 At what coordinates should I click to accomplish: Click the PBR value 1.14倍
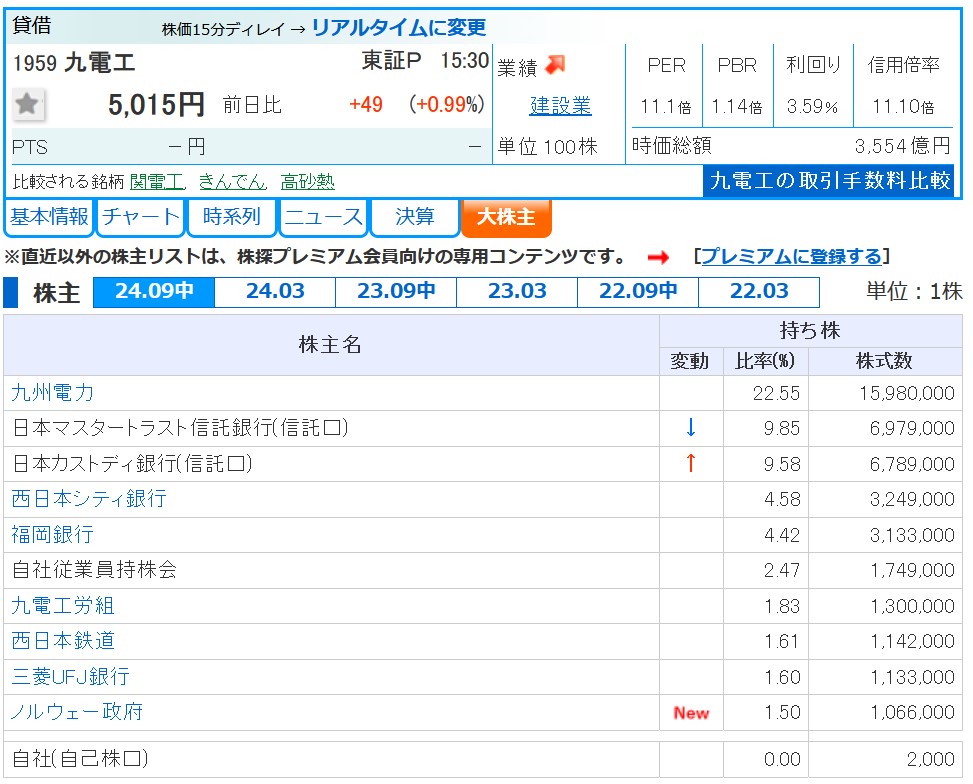click(737, 107)
